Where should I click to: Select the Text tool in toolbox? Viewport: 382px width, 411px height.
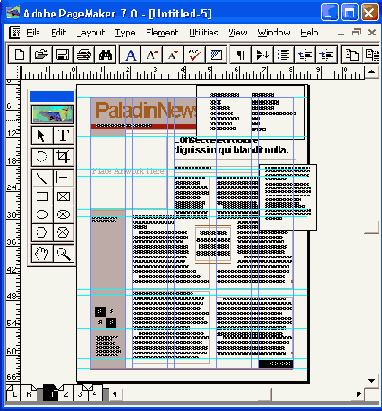pos(63,135)
